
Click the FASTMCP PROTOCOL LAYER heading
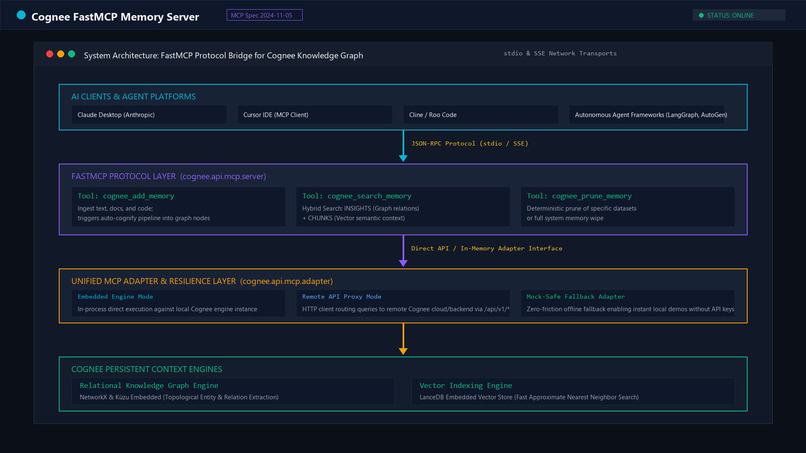tap(169, 176)
